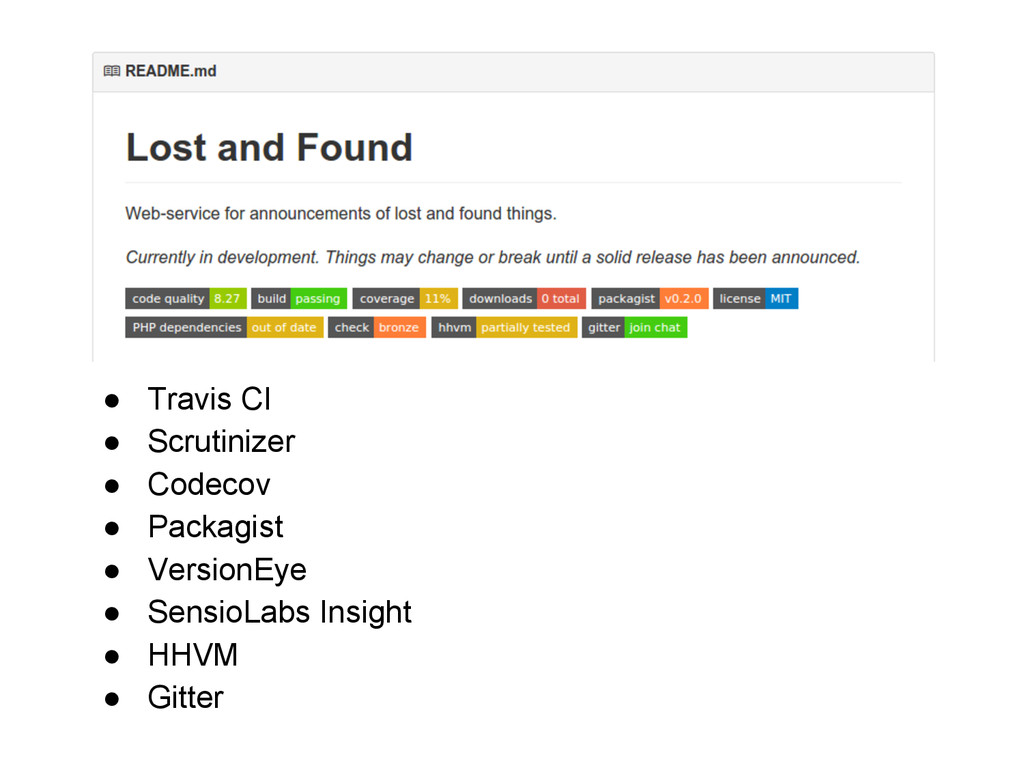Screen dimensions: 1024x768
Task: Select the Packagist bullet item
Action: click(216, 527)
